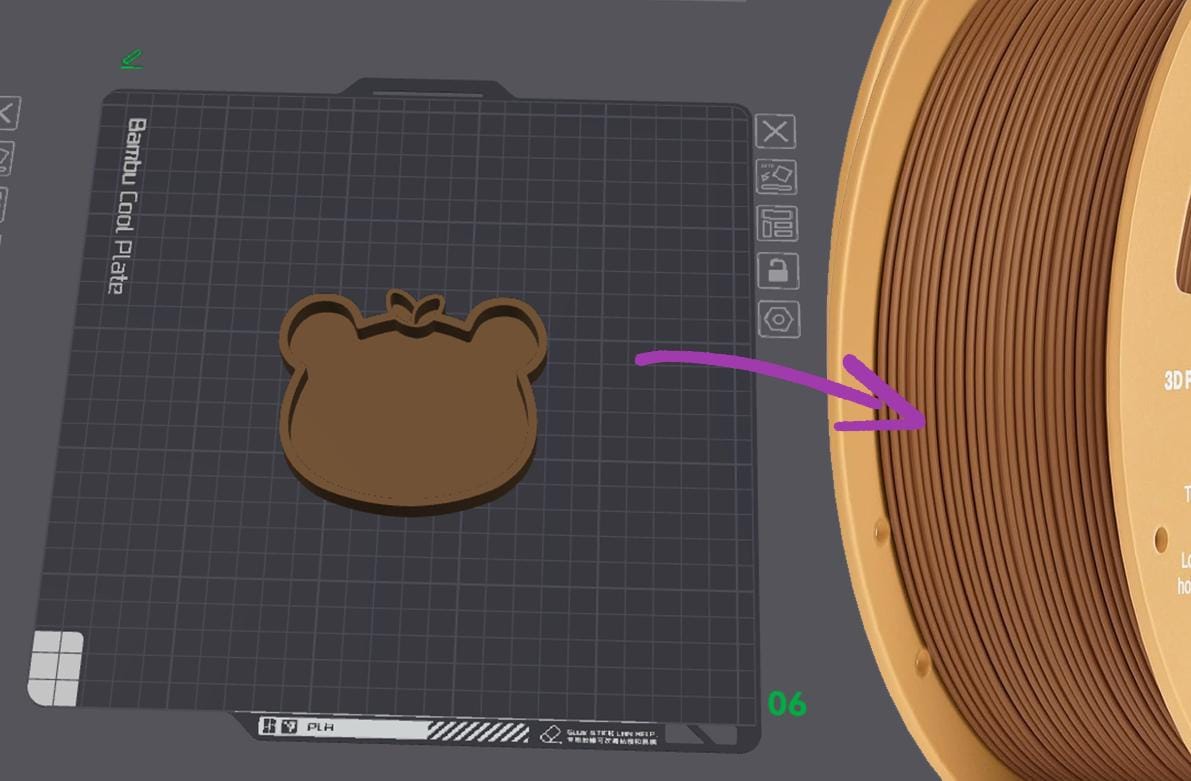Click the left-edge X icon of adjacent plate
This screenshot has height=781, width=1191.
8,114
